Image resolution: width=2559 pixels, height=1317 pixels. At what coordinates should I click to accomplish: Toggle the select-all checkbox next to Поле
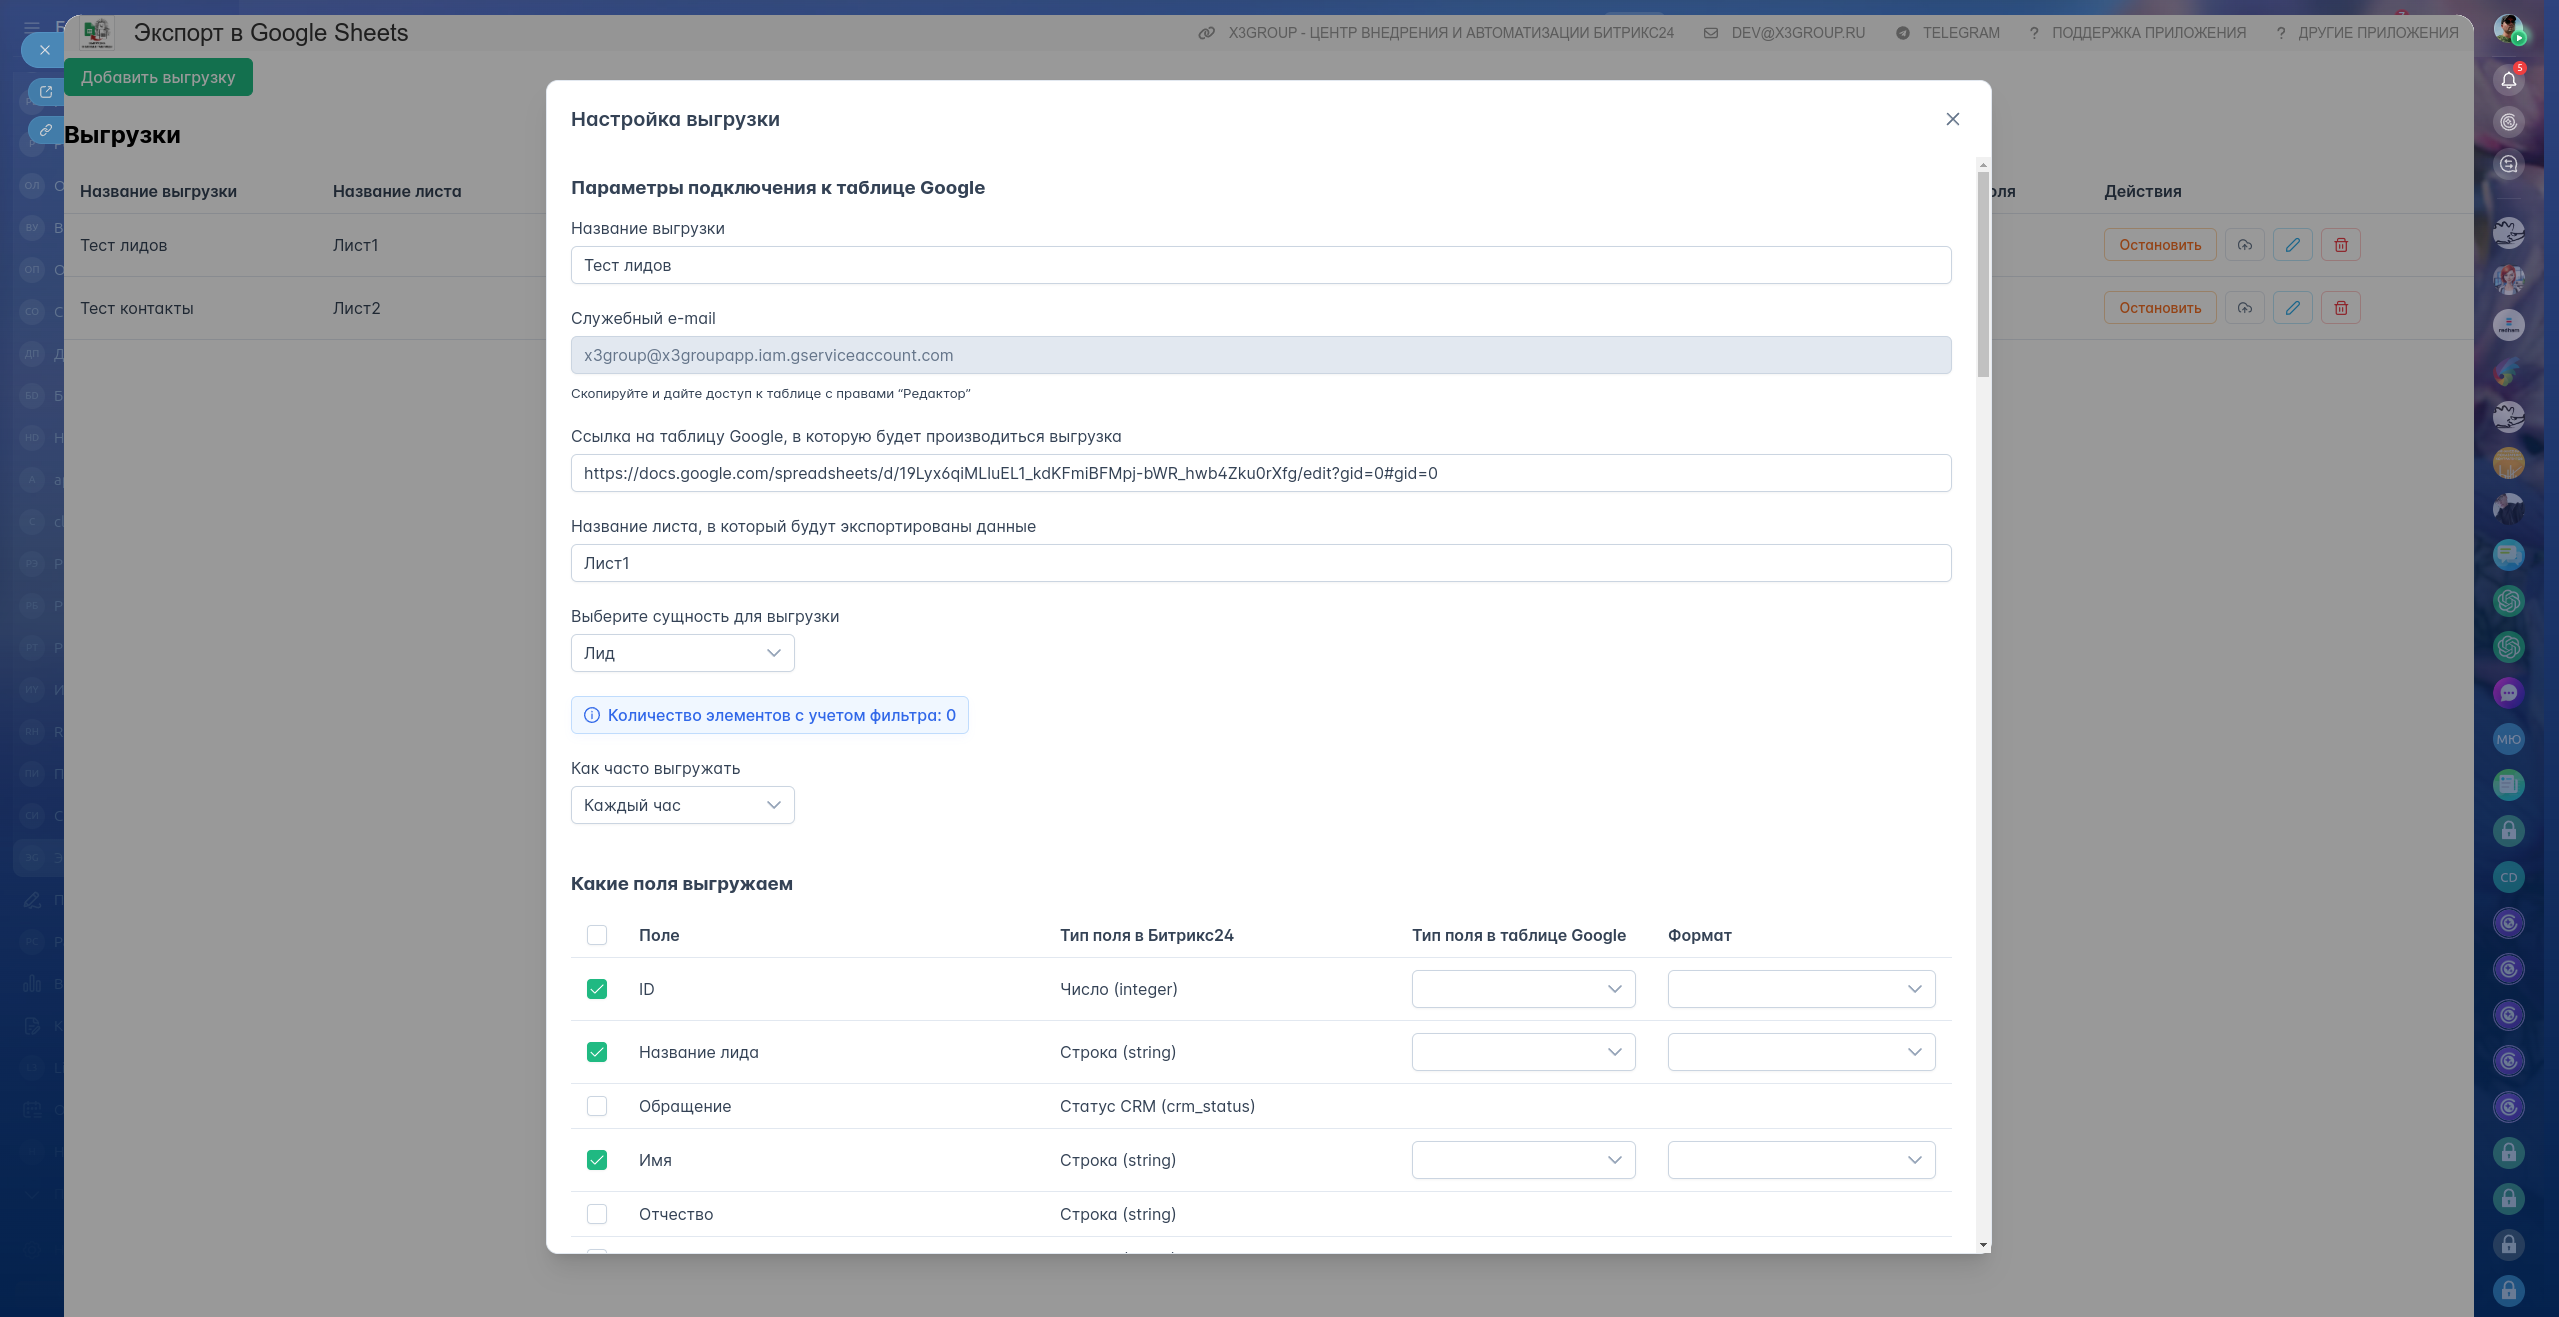click(x=597, y=935)
